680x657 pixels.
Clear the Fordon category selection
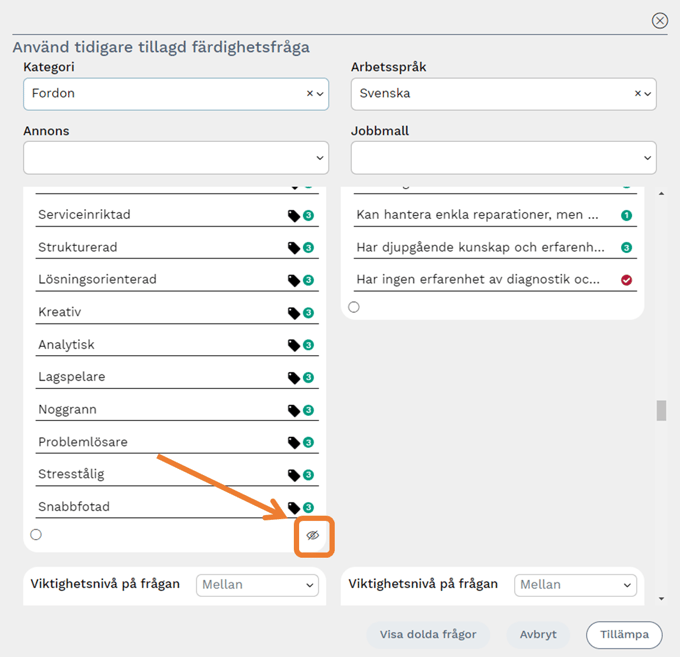[310, 94]
